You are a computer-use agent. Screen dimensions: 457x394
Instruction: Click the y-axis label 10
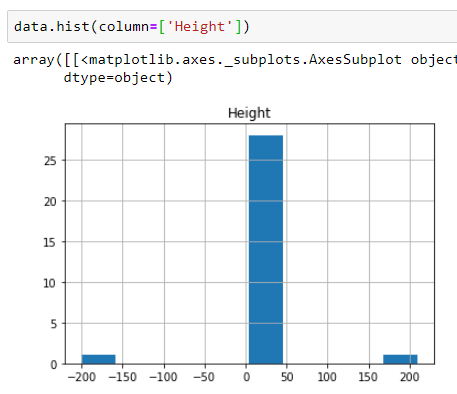tap(50, 283)
